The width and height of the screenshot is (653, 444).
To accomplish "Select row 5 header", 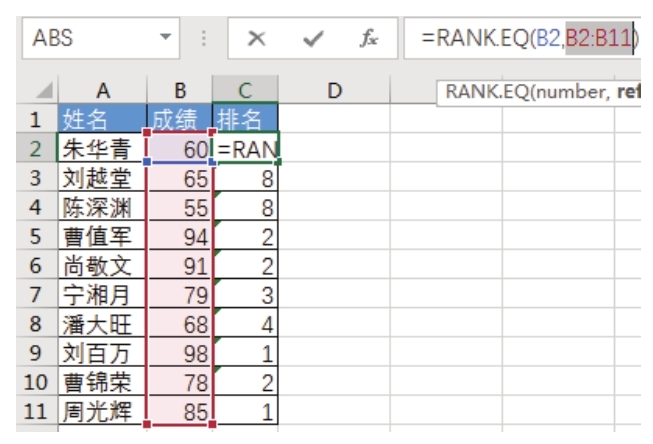I will [x=36, y=238].
